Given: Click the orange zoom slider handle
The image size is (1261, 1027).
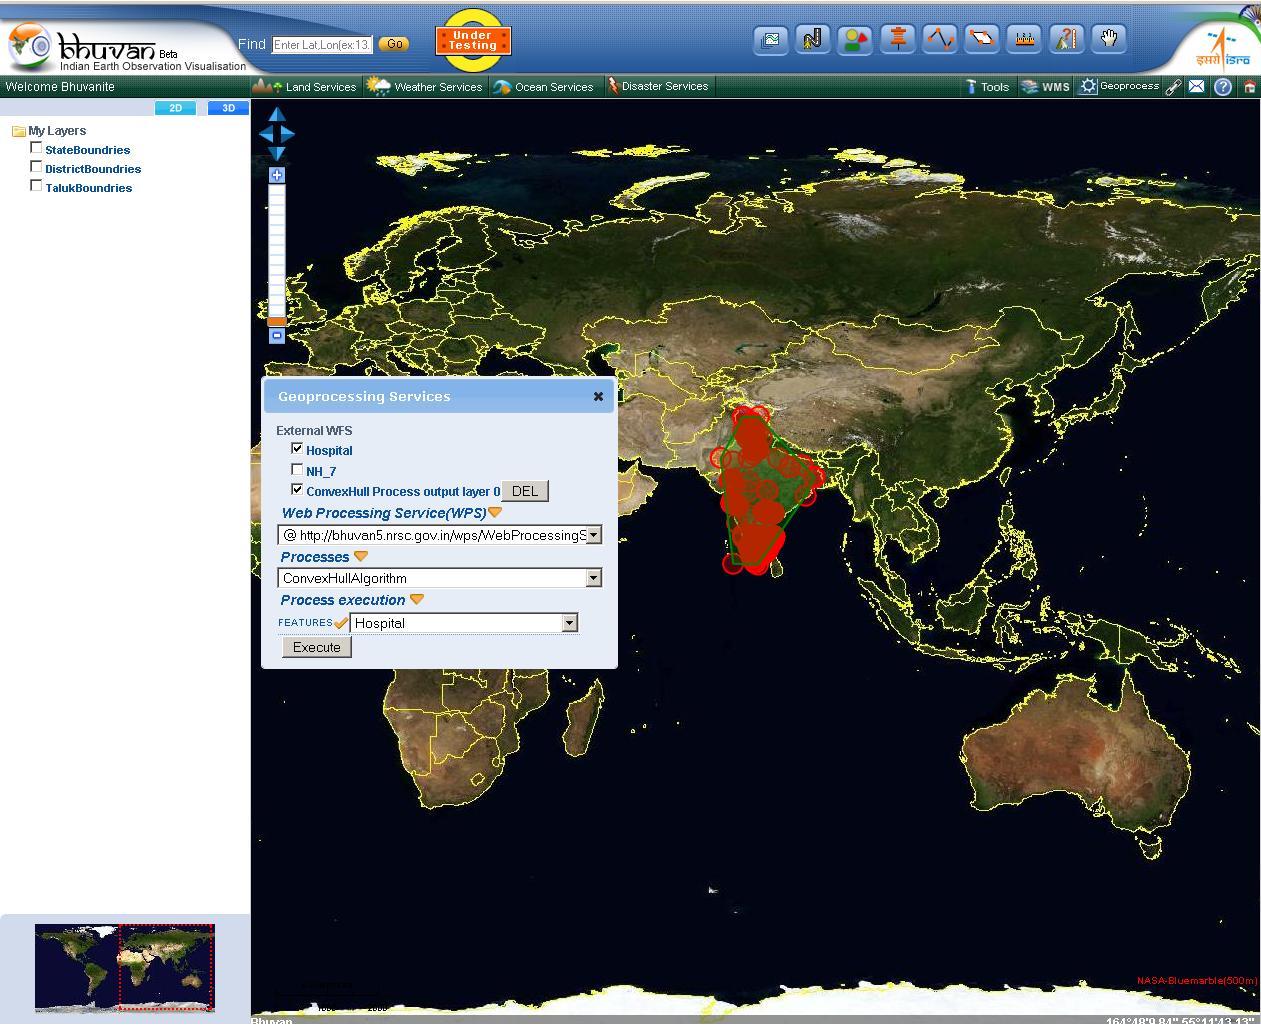Looking at the screenshot, I should 277,321.
